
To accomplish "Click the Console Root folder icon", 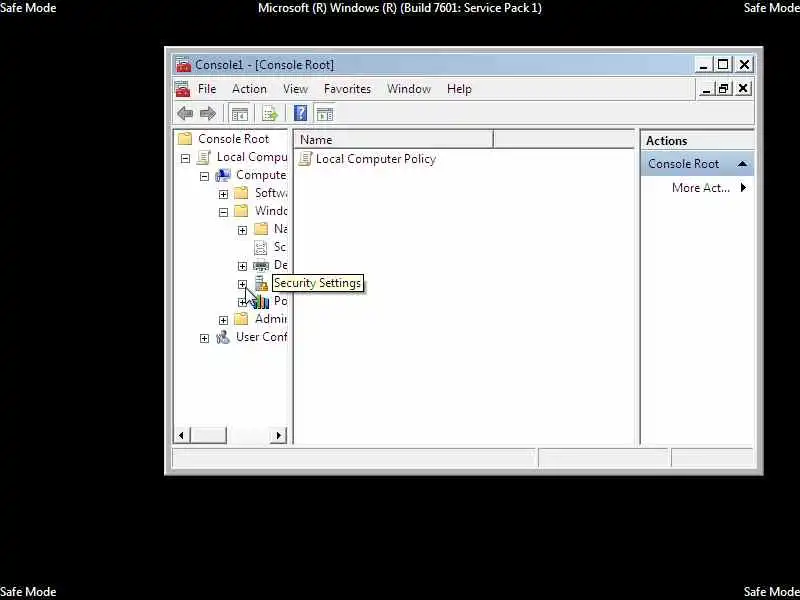I will [x=185, y=139].
